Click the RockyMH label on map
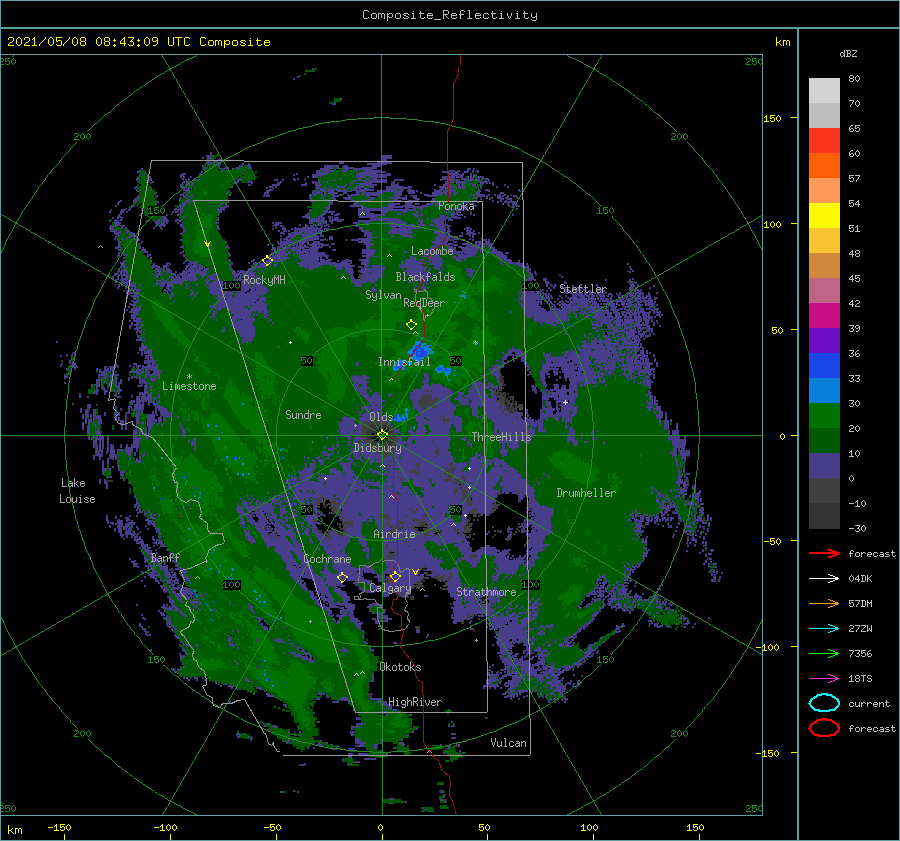 click(264, 280)
